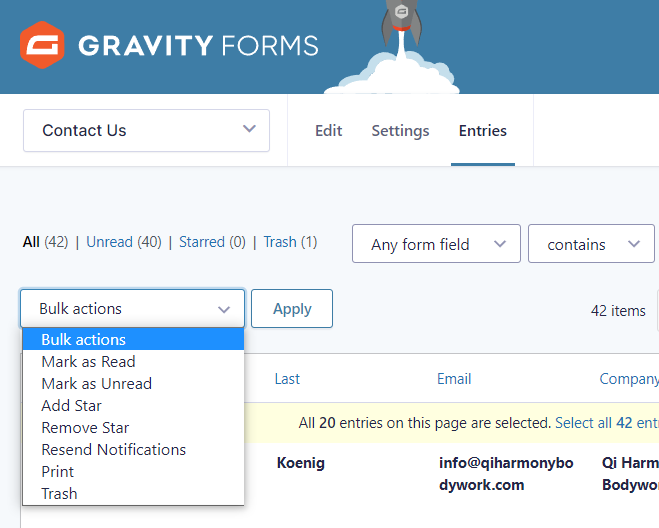This screenshot has height=528, width=659.
Task: Select Mark as Read from list
Action: click(133, 362)
